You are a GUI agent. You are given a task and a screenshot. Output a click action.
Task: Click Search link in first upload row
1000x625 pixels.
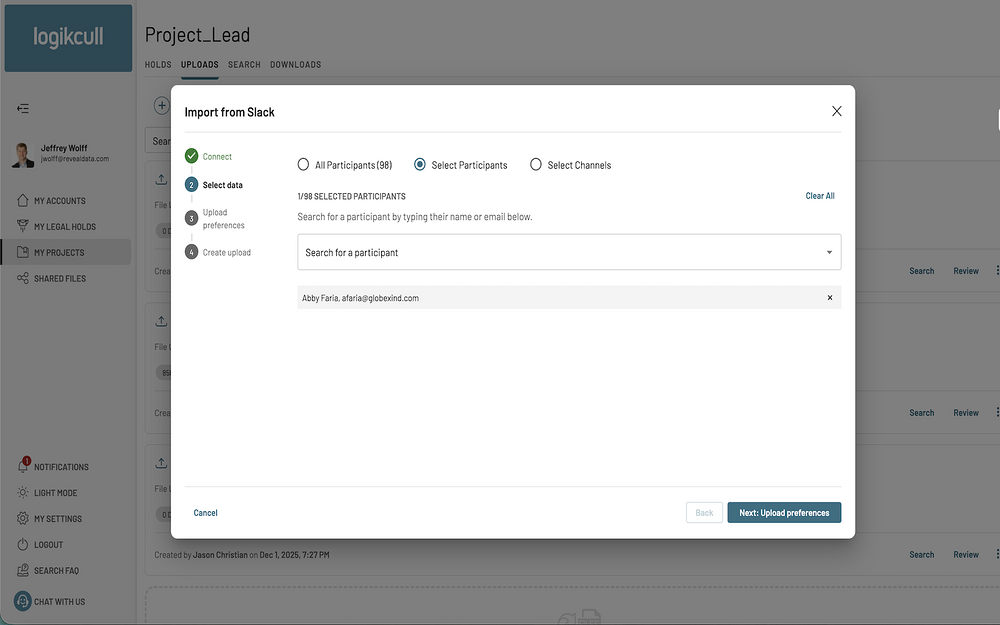pos(922,271)
